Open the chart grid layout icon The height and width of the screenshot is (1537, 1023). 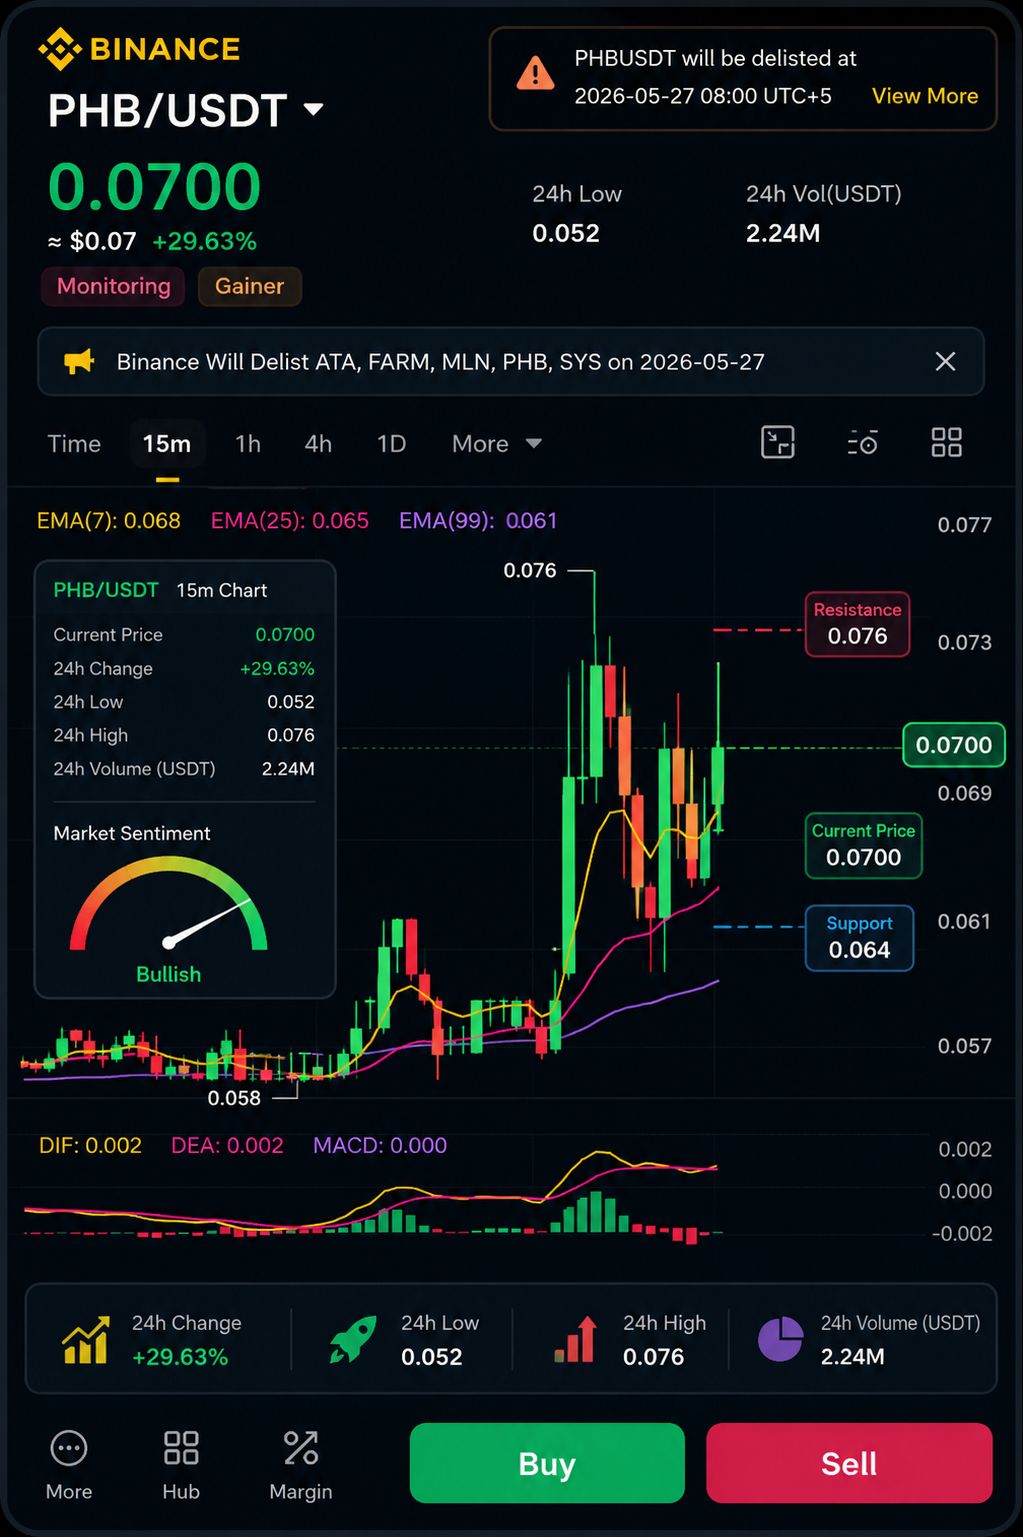[x=946, y=442]
